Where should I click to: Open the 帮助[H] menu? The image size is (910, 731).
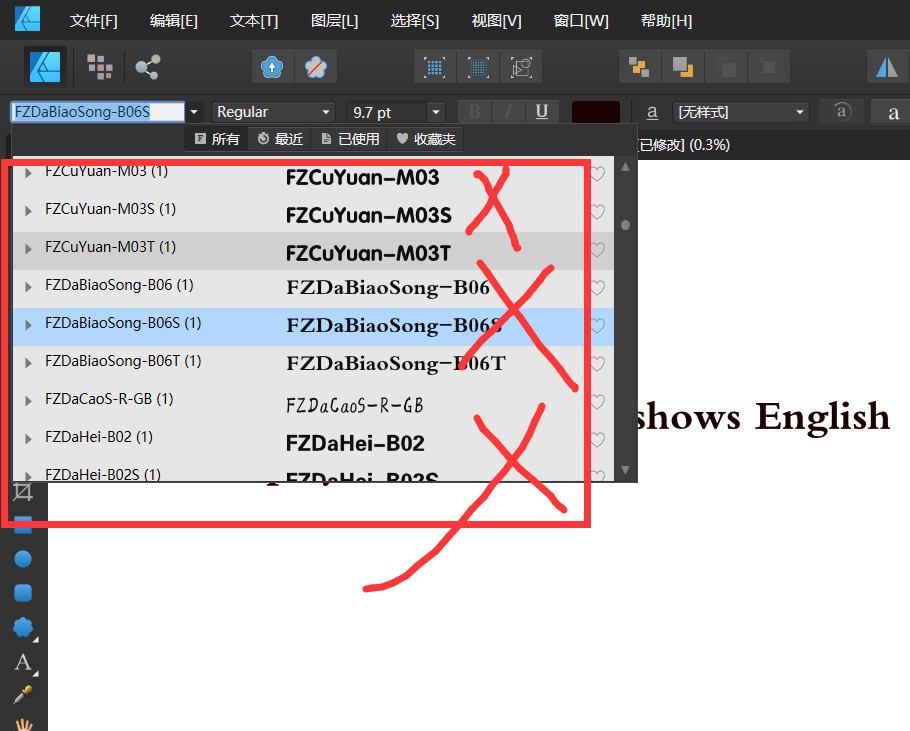[x=666, y=21]
